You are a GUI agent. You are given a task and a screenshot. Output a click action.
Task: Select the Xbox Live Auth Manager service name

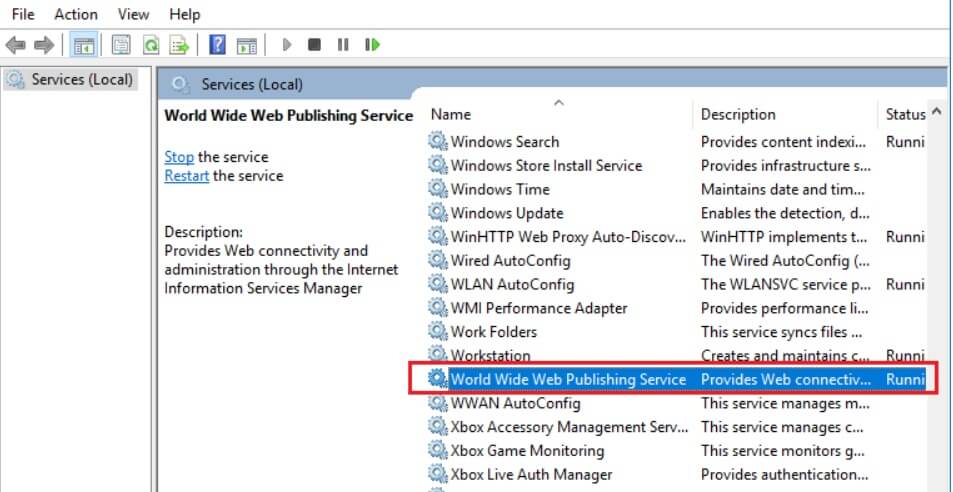pyautogui.click(x=531, y=474)
